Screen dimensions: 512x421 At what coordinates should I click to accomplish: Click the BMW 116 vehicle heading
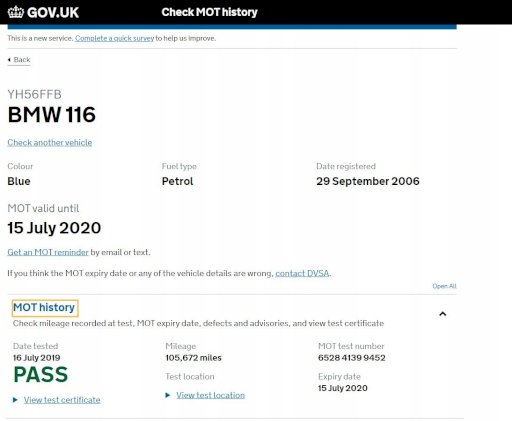pos(52,115)
